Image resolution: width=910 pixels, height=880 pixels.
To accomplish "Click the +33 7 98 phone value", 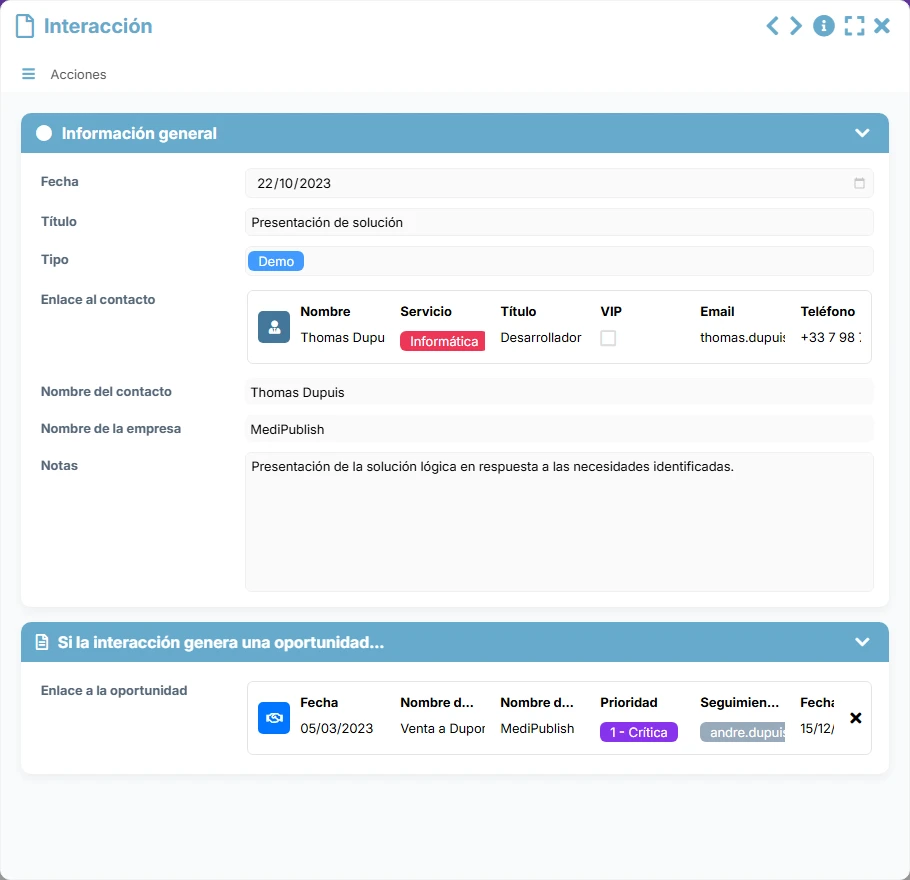I will (x=830, y=338).
